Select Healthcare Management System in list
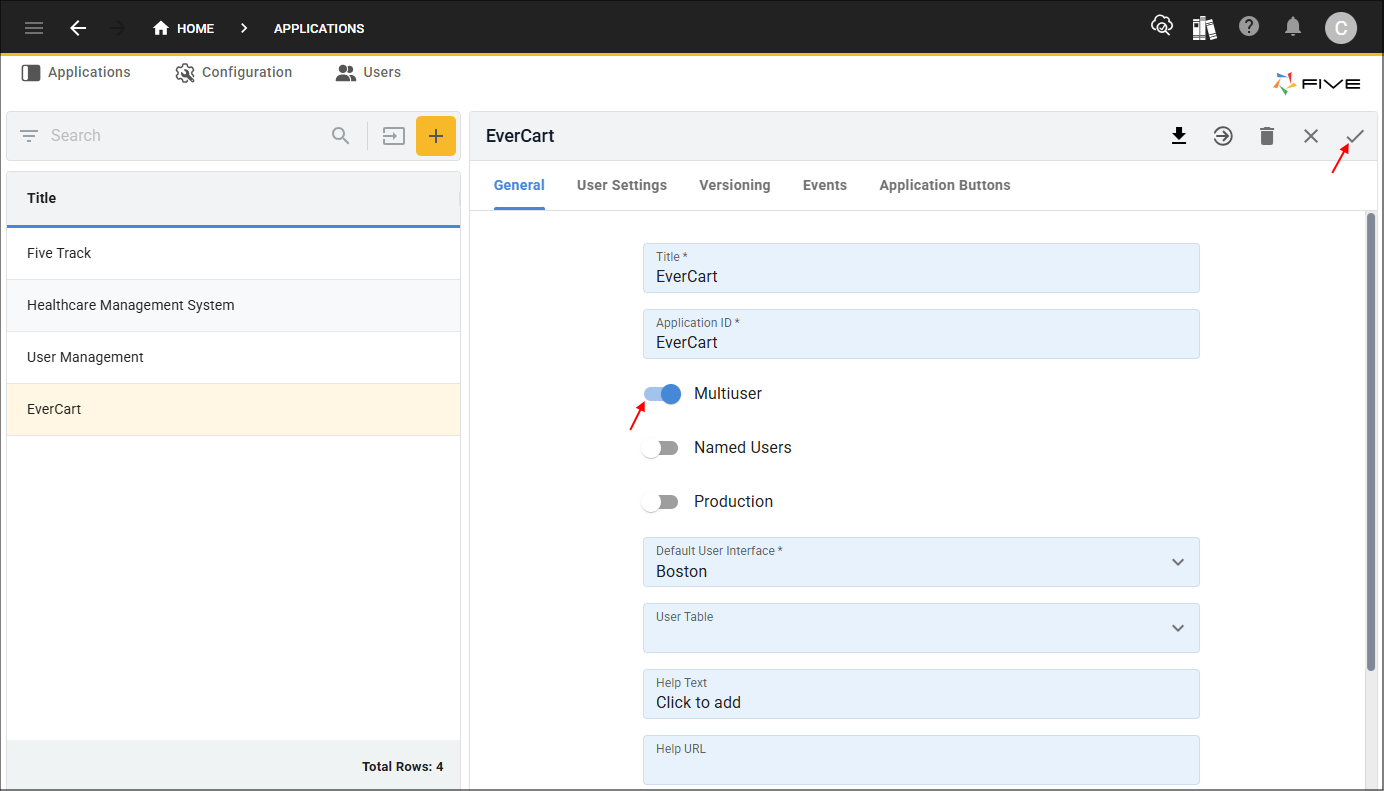The height and width of the screenshot is (791, 1384). click(x=131, y=305)
